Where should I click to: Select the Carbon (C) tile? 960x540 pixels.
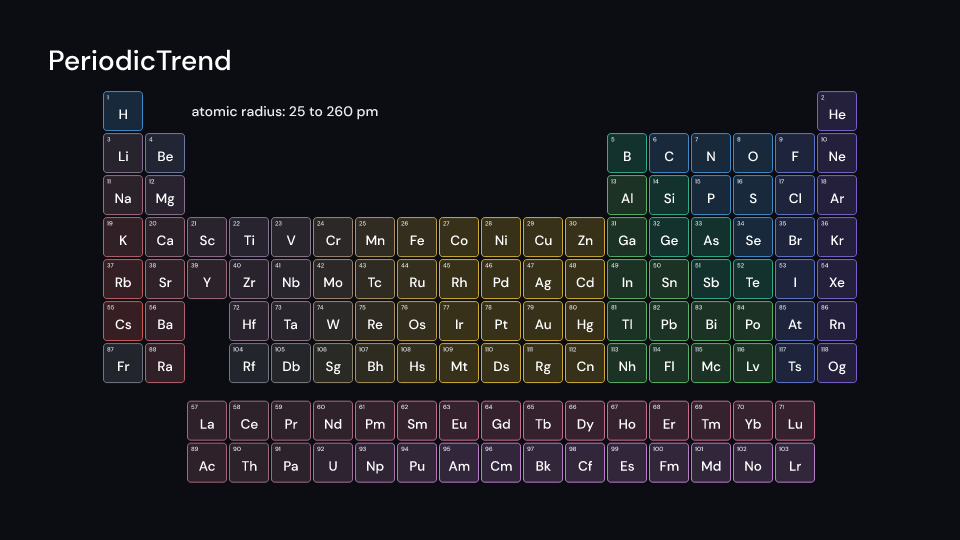pyautogui.click(x=669, y=153)
